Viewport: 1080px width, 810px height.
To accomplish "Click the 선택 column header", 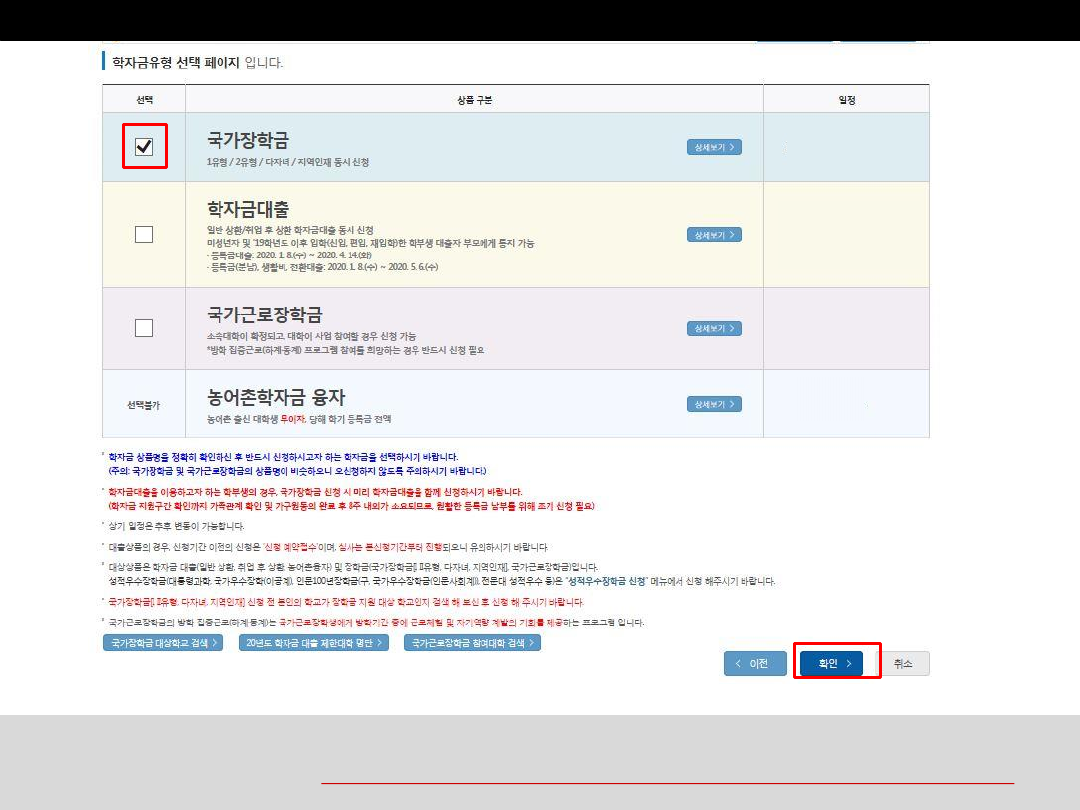I will [144, 100].
